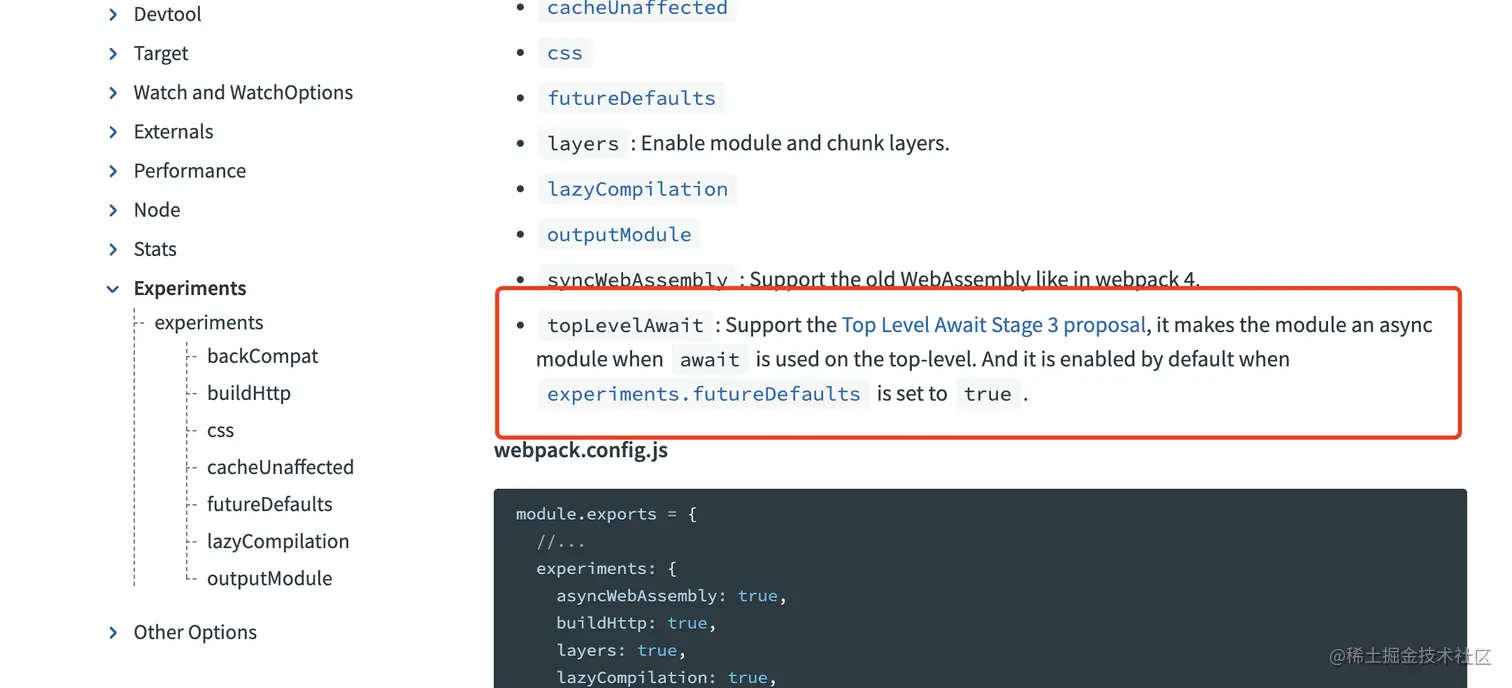This screenshot has height=688, width=1512.
Task: Expand the Watch and WatchOptions chevron
Action: tap(113, 92)
